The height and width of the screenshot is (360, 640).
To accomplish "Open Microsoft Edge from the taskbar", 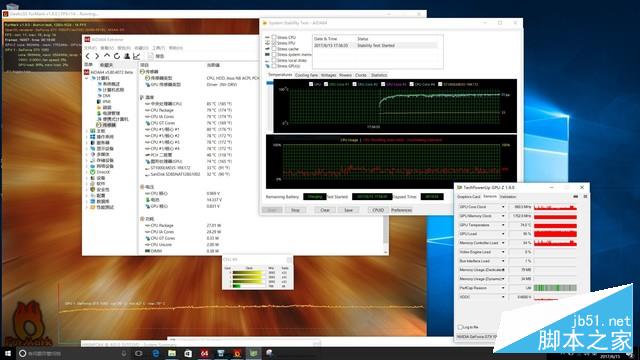I will [x=156, y=353].
